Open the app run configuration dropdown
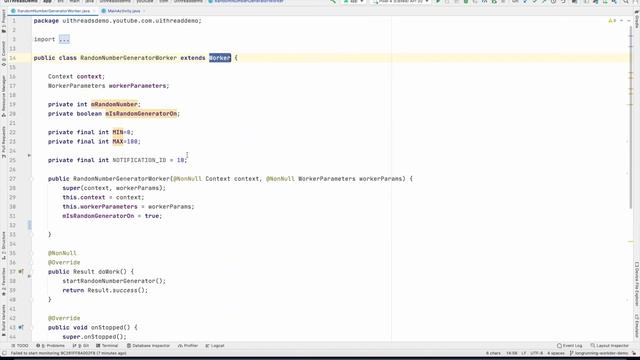 pyautogui.click(x=353, y=2)
